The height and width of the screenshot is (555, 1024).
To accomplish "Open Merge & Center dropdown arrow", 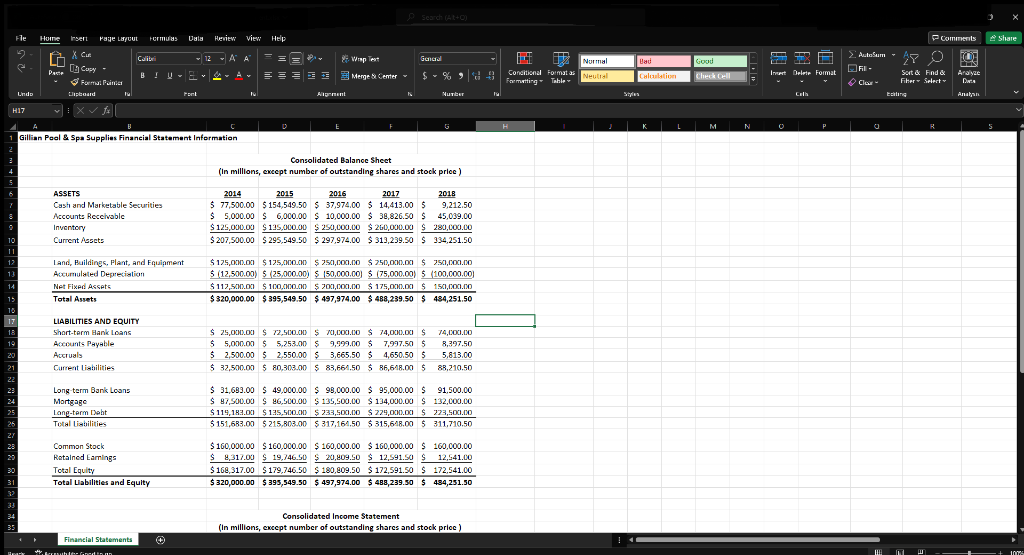I will [x=405, y=76].
